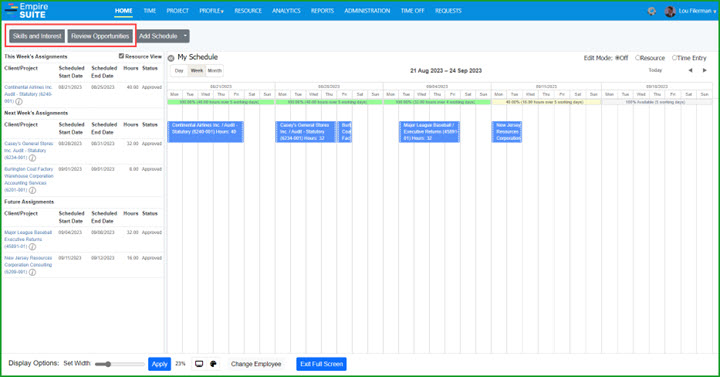Open info icon for Casey's General Stores assignment
The image size is (720, 377).
(x=32, y=158)
